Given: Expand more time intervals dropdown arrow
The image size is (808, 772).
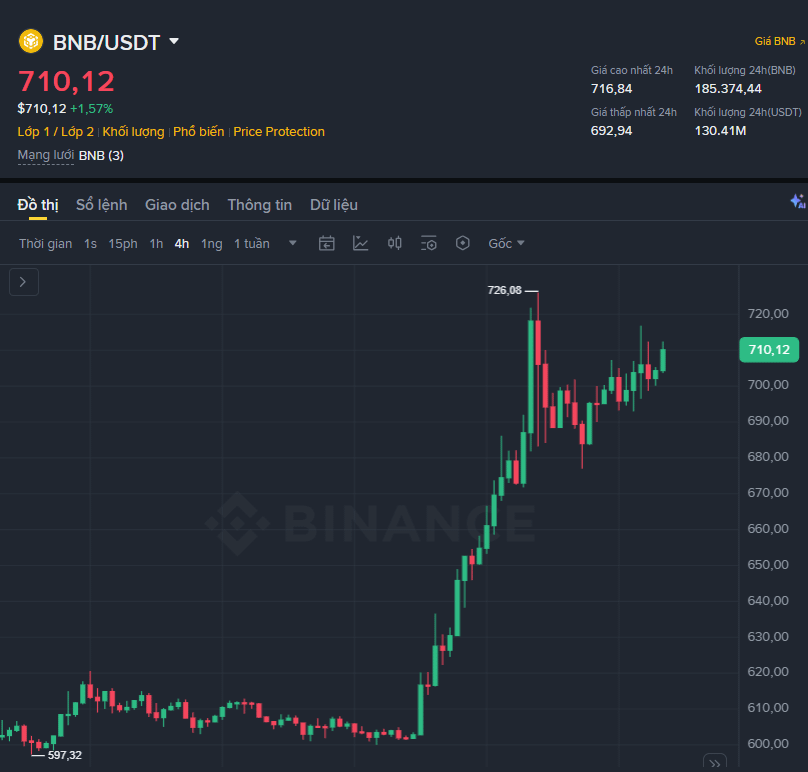Looking at the screenshot, I should 292,243.
